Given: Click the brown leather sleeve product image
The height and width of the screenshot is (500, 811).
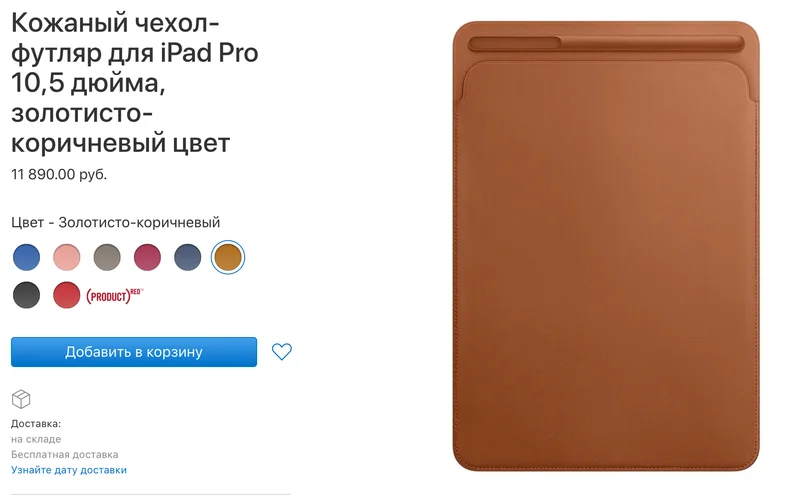Looking at the screenshot, I should (606, 246).
